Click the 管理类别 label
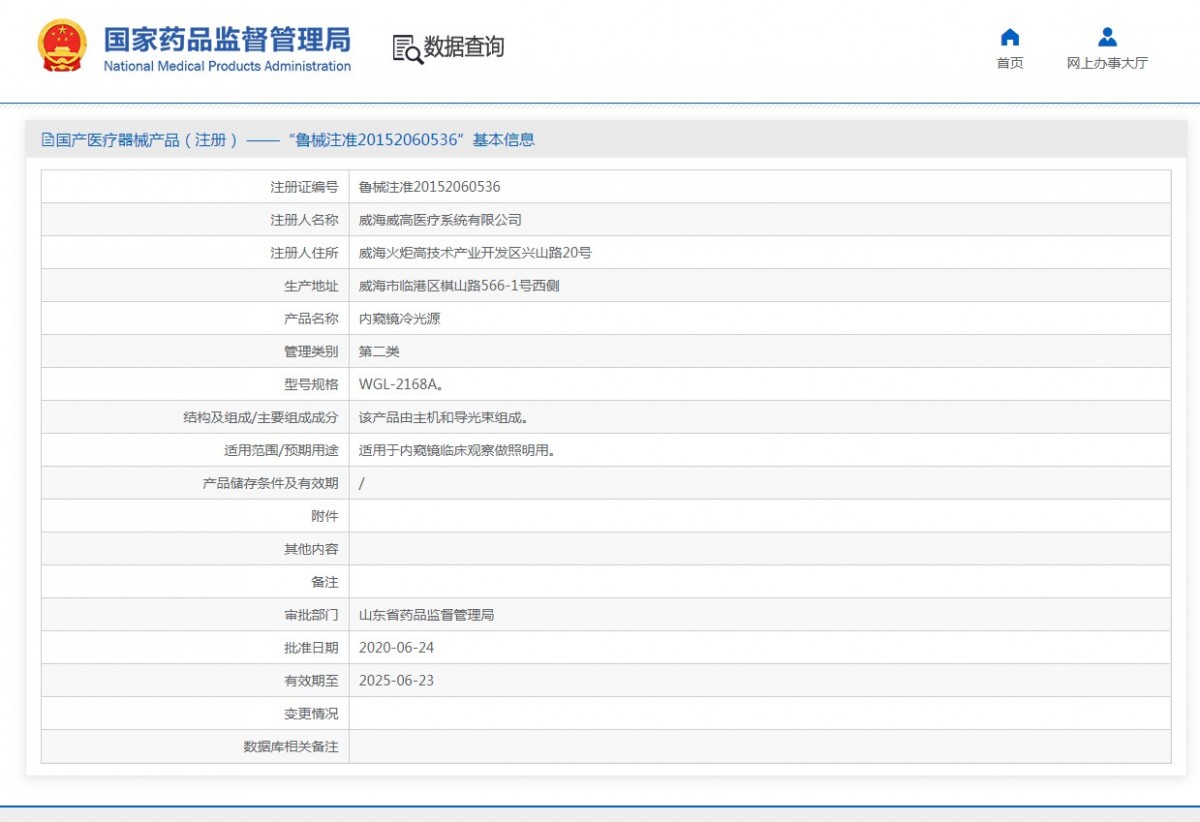The image size is (1200, 822). pyautogui.click(x=311, y=352)
